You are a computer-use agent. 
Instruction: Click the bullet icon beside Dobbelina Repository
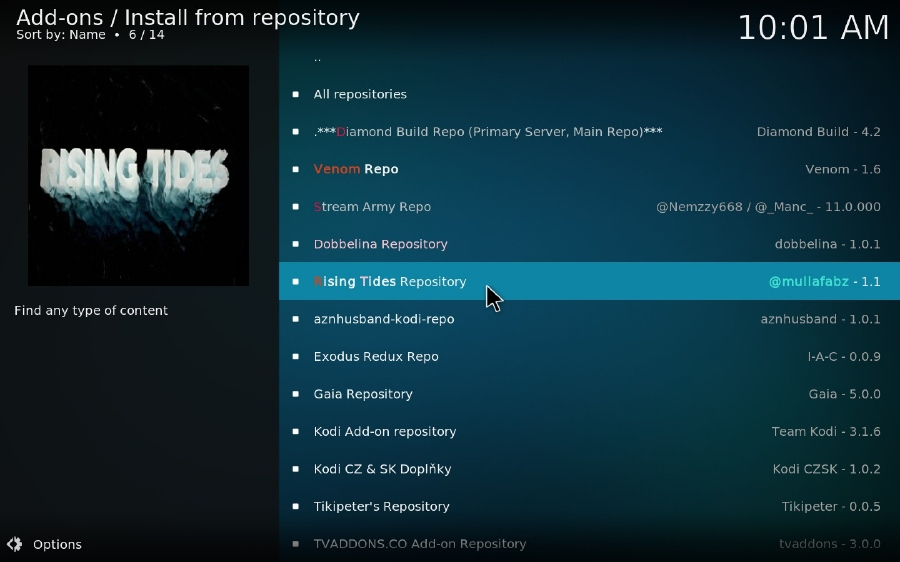tap(296, 244)
